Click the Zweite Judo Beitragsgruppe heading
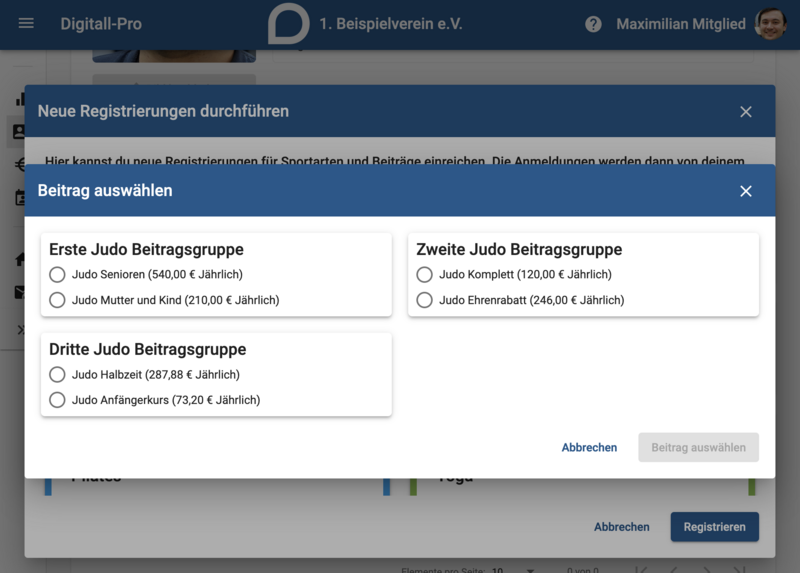Viewport: 800px width, 573px height. 519,250
